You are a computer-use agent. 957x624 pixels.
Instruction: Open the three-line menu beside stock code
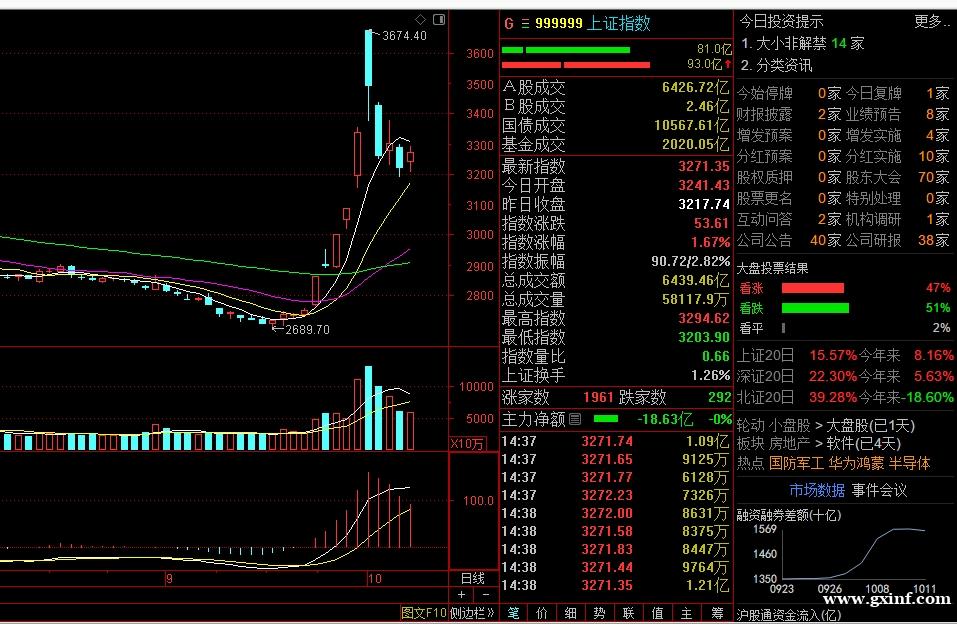click(x=524, y=23)
